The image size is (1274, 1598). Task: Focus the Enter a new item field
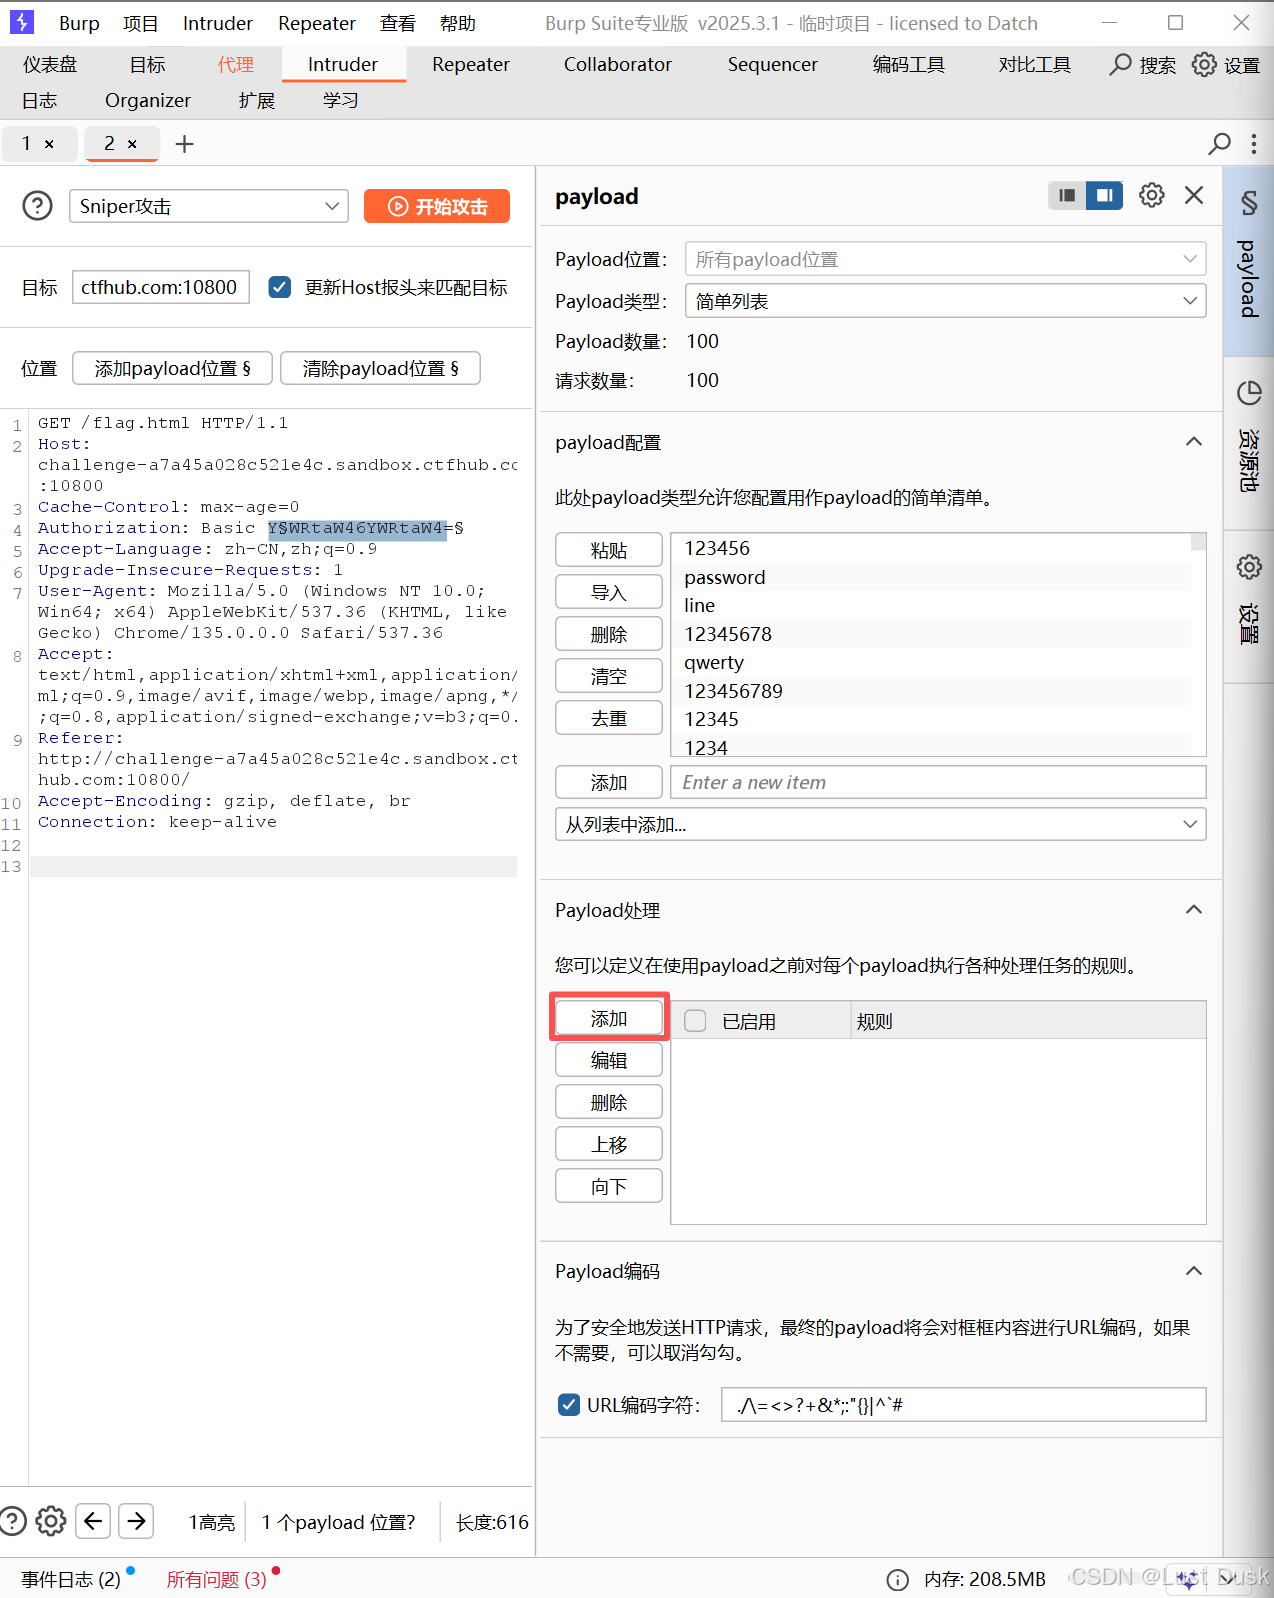click(938, 782)
